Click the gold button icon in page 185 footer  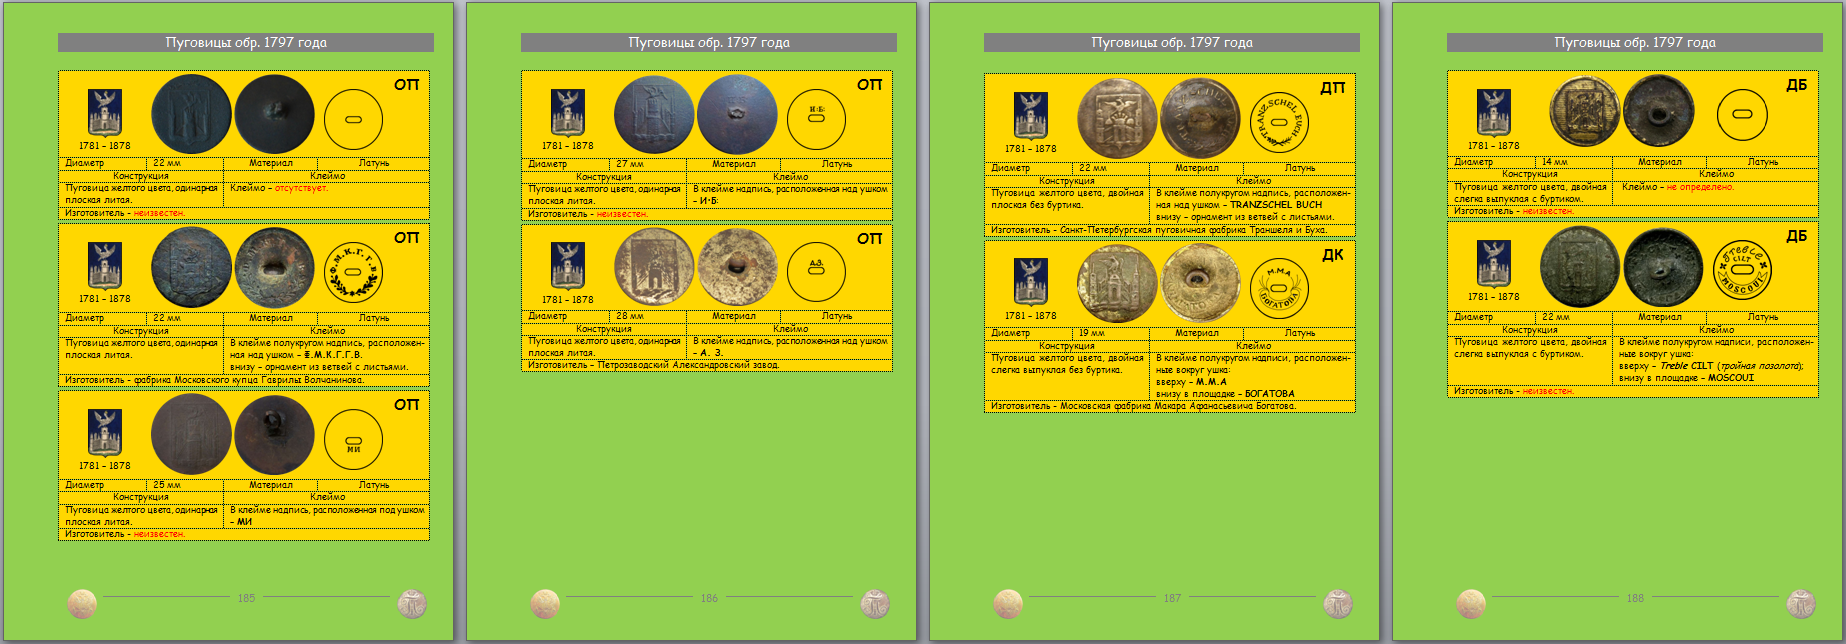[x=82, y=604]
